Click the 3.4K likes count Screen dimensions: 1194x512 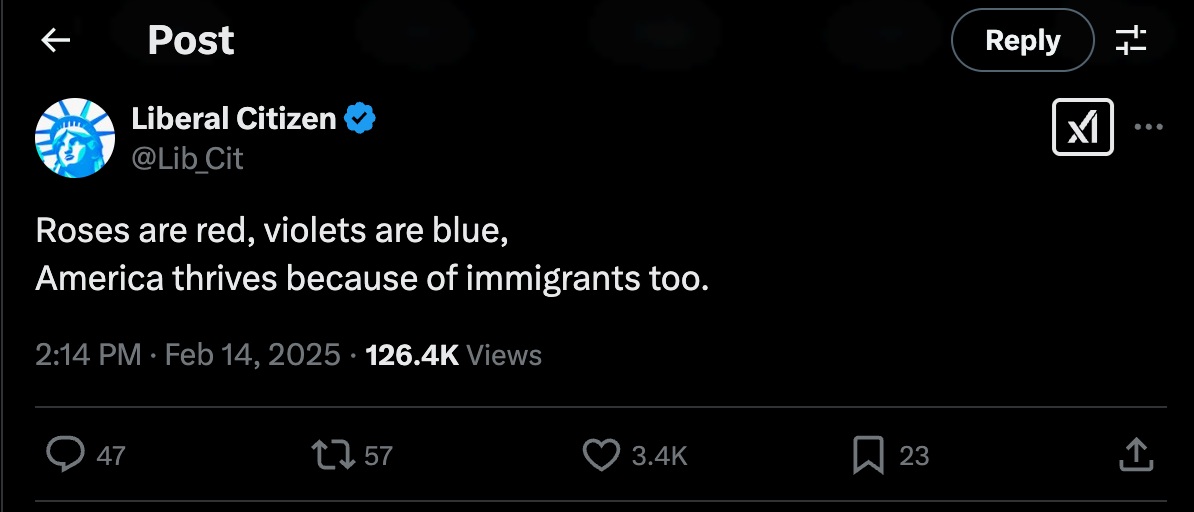pos(660,456)
